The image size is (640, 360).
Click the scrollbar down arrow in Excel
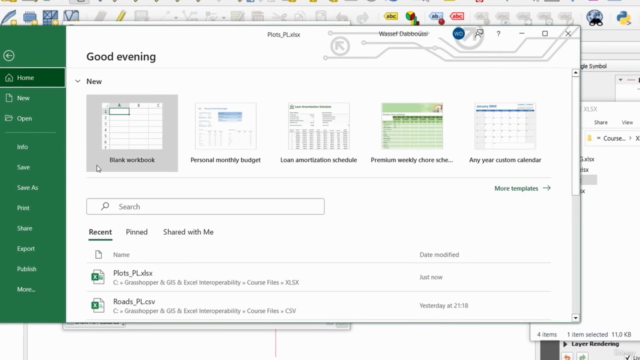coord(576,318)
